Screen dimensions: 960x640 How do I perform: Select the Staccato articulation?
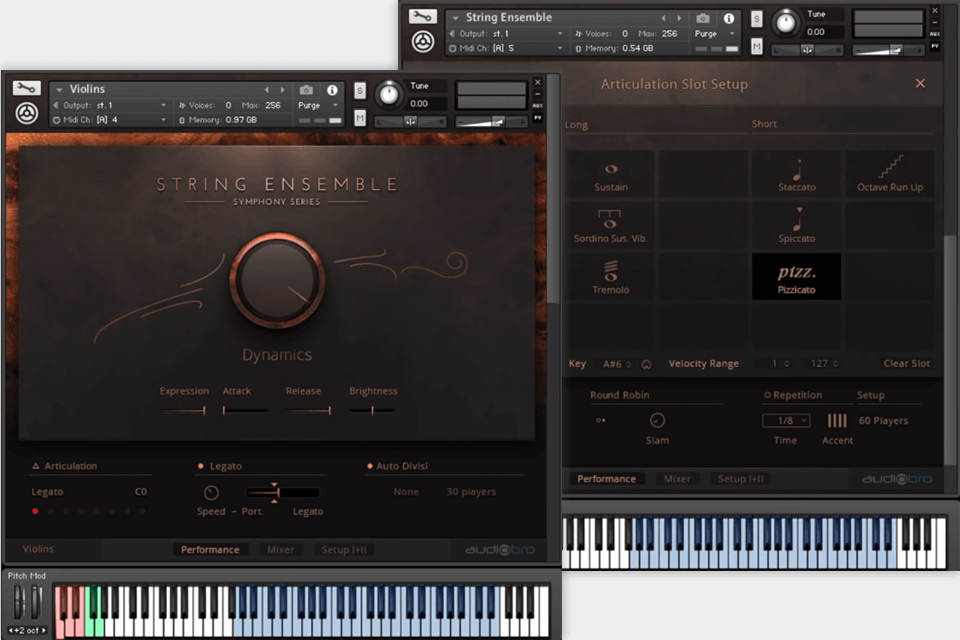point(796,174)
